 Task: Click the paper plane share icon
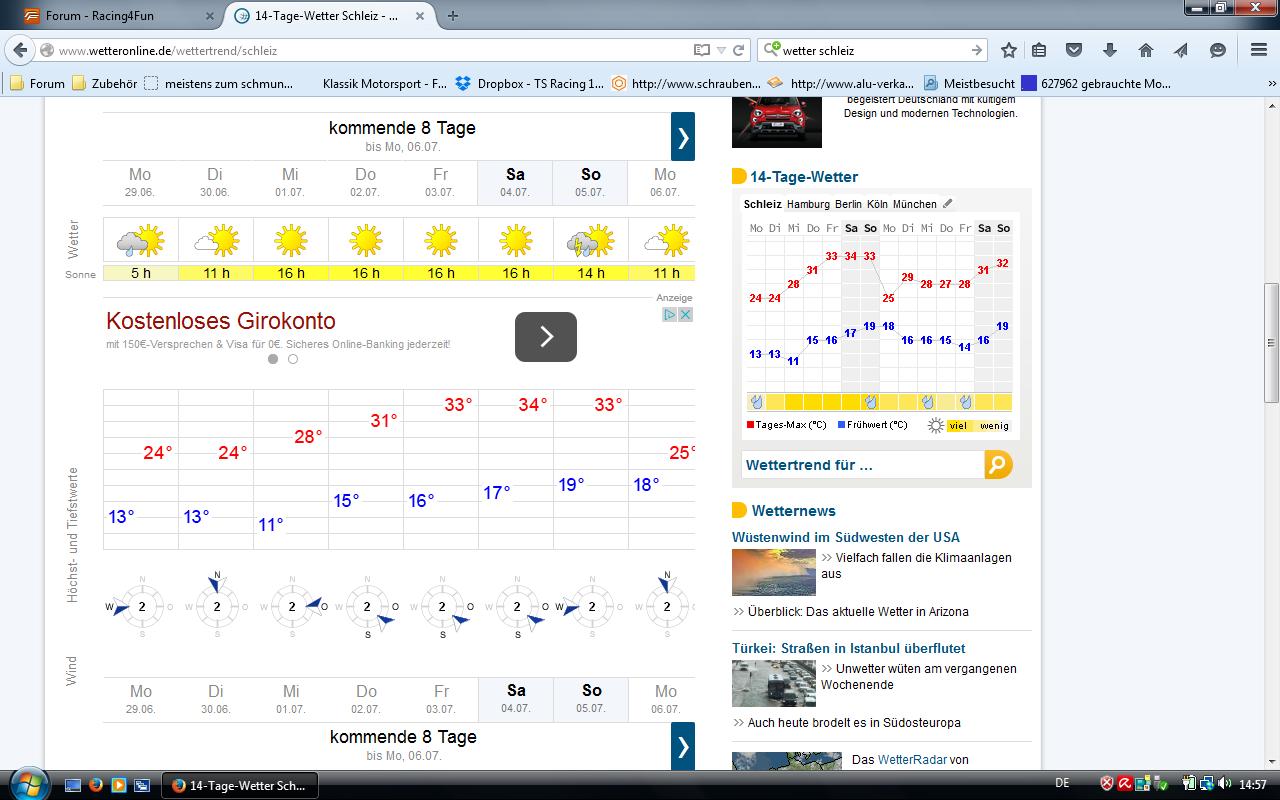[1181, 50]
